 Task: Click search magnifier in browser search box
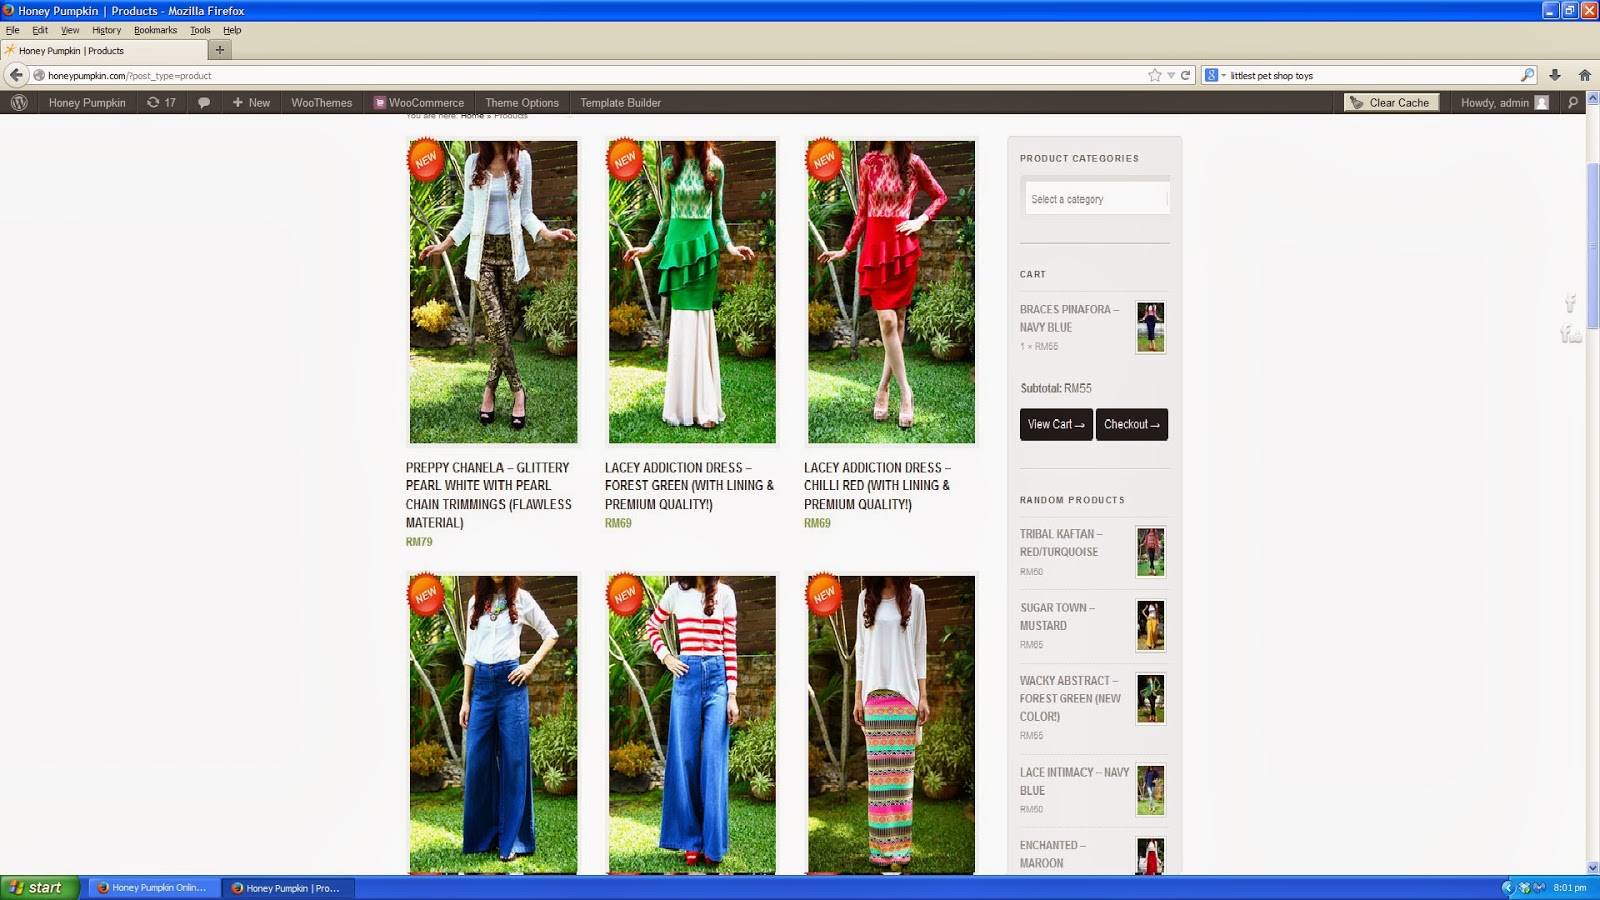click(1527, 75)
